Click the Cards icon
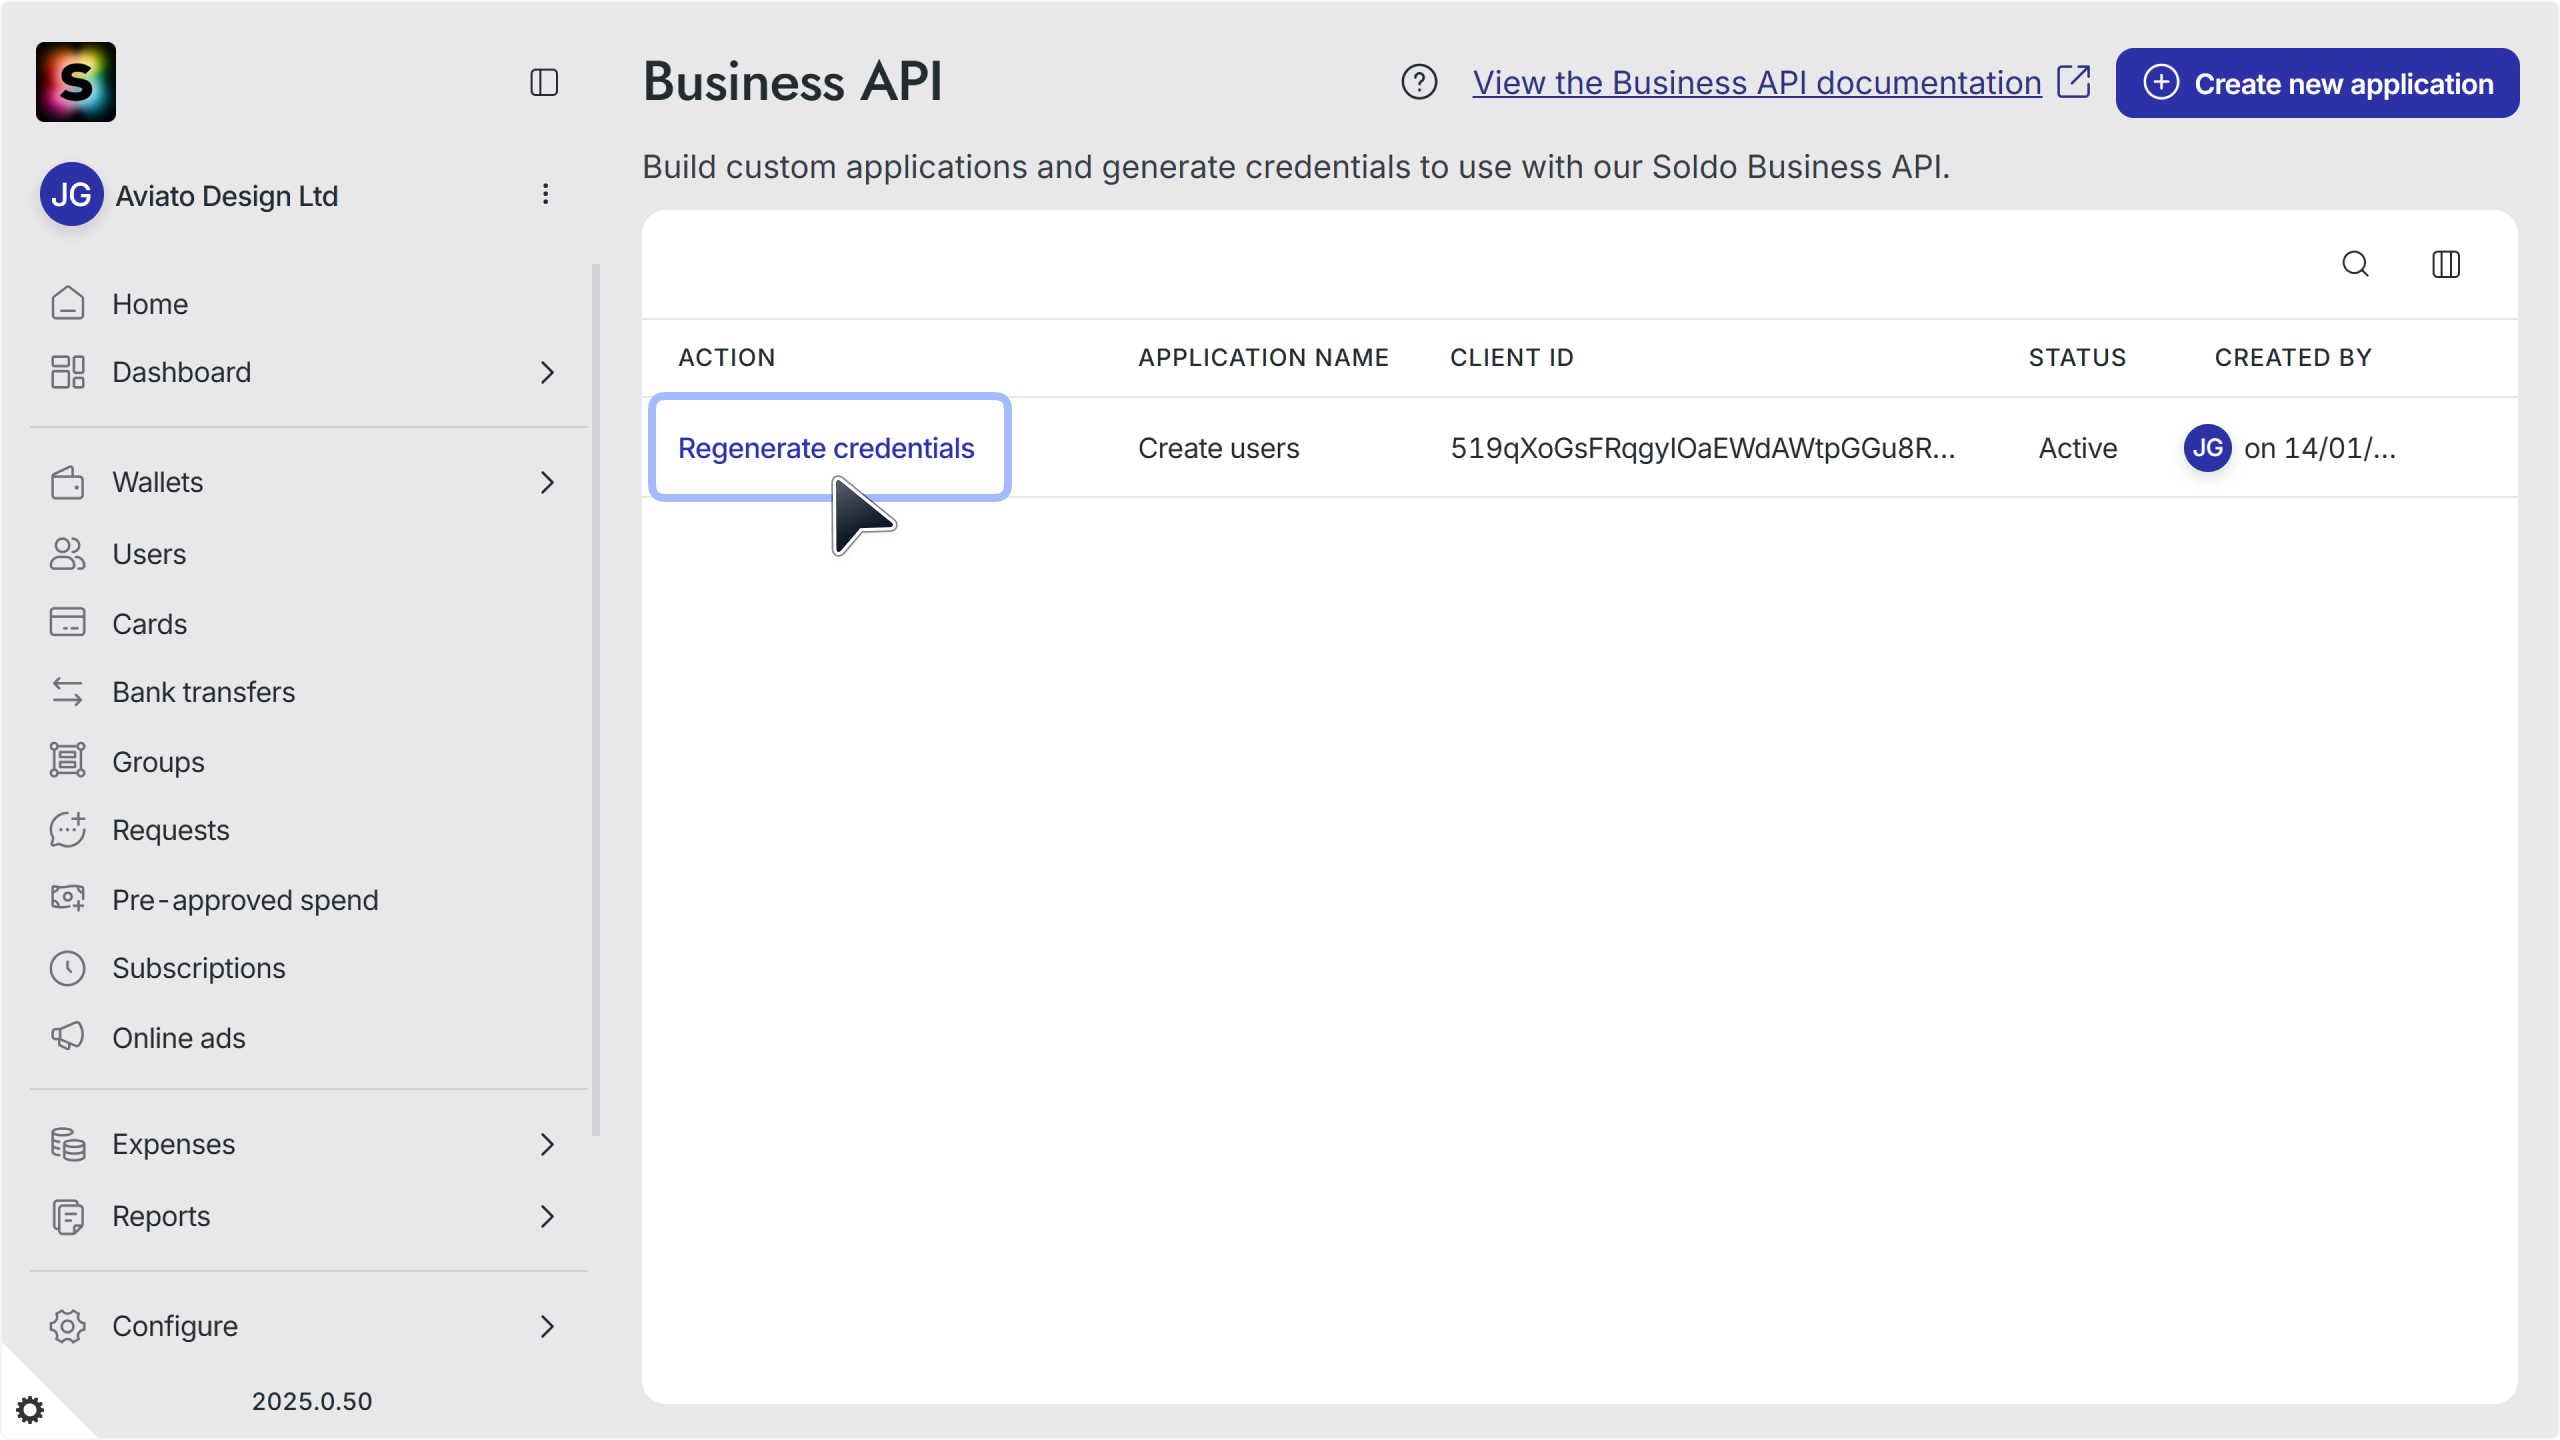 click(67, 623)
